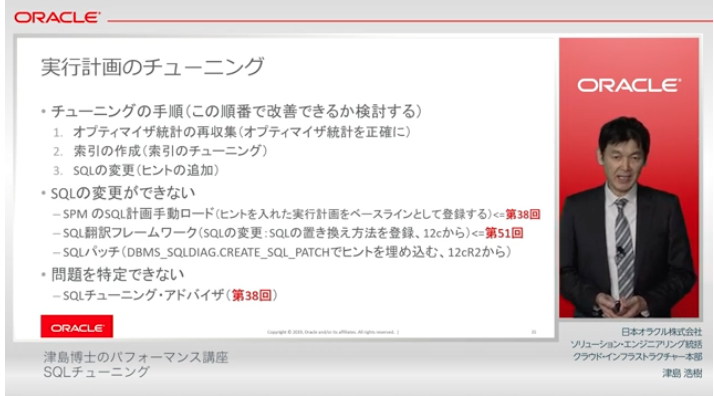Screen dimensions: 714x396
Task: Click the ソリューション・エンジニアリング統括 label
Action: coord(636,344)
